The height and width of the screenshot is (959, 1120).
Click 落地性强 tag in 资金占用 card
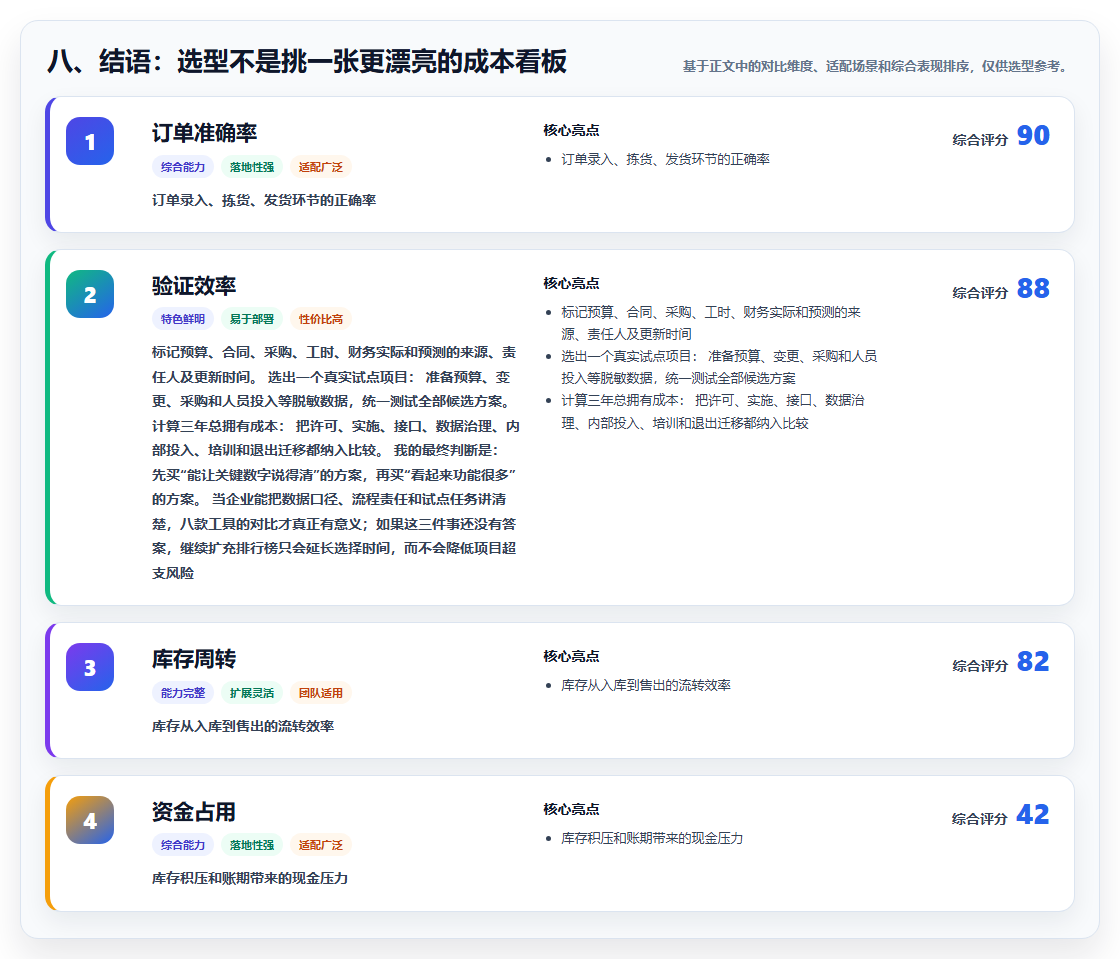click(x=252, y=845)
